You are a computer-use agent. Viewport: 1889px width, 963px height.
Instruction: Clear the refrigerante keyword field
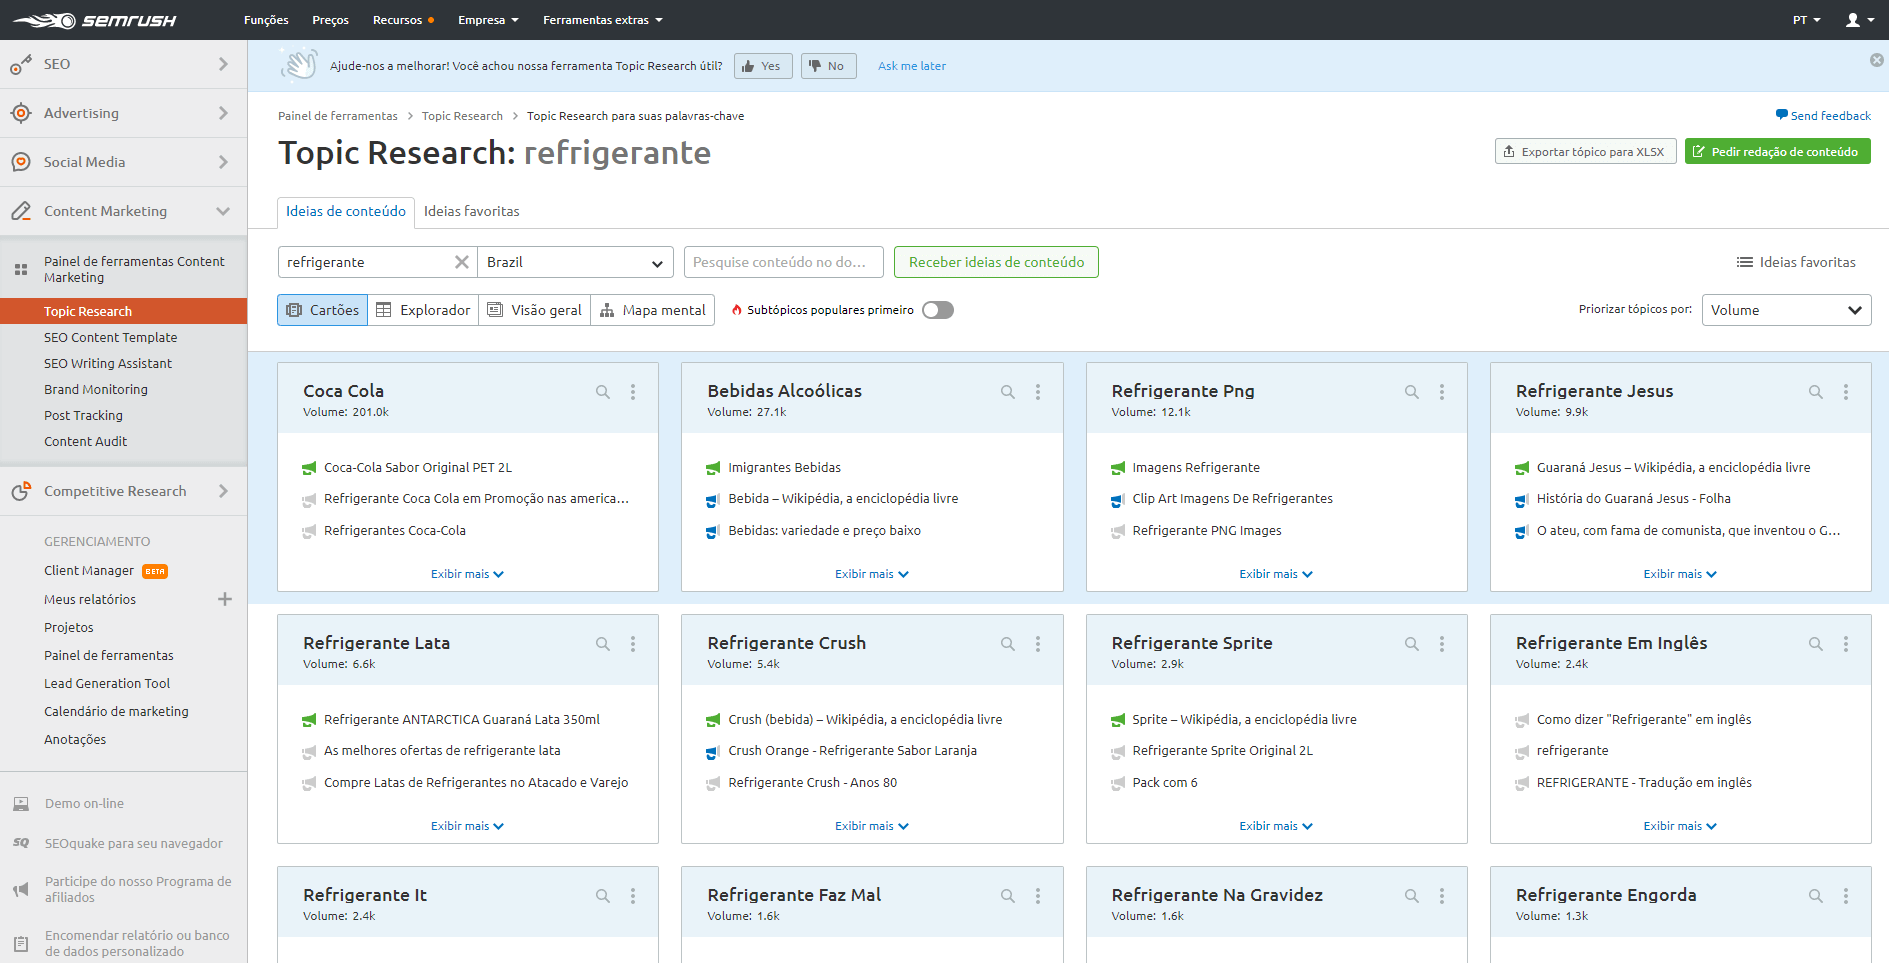click(461, 262)
